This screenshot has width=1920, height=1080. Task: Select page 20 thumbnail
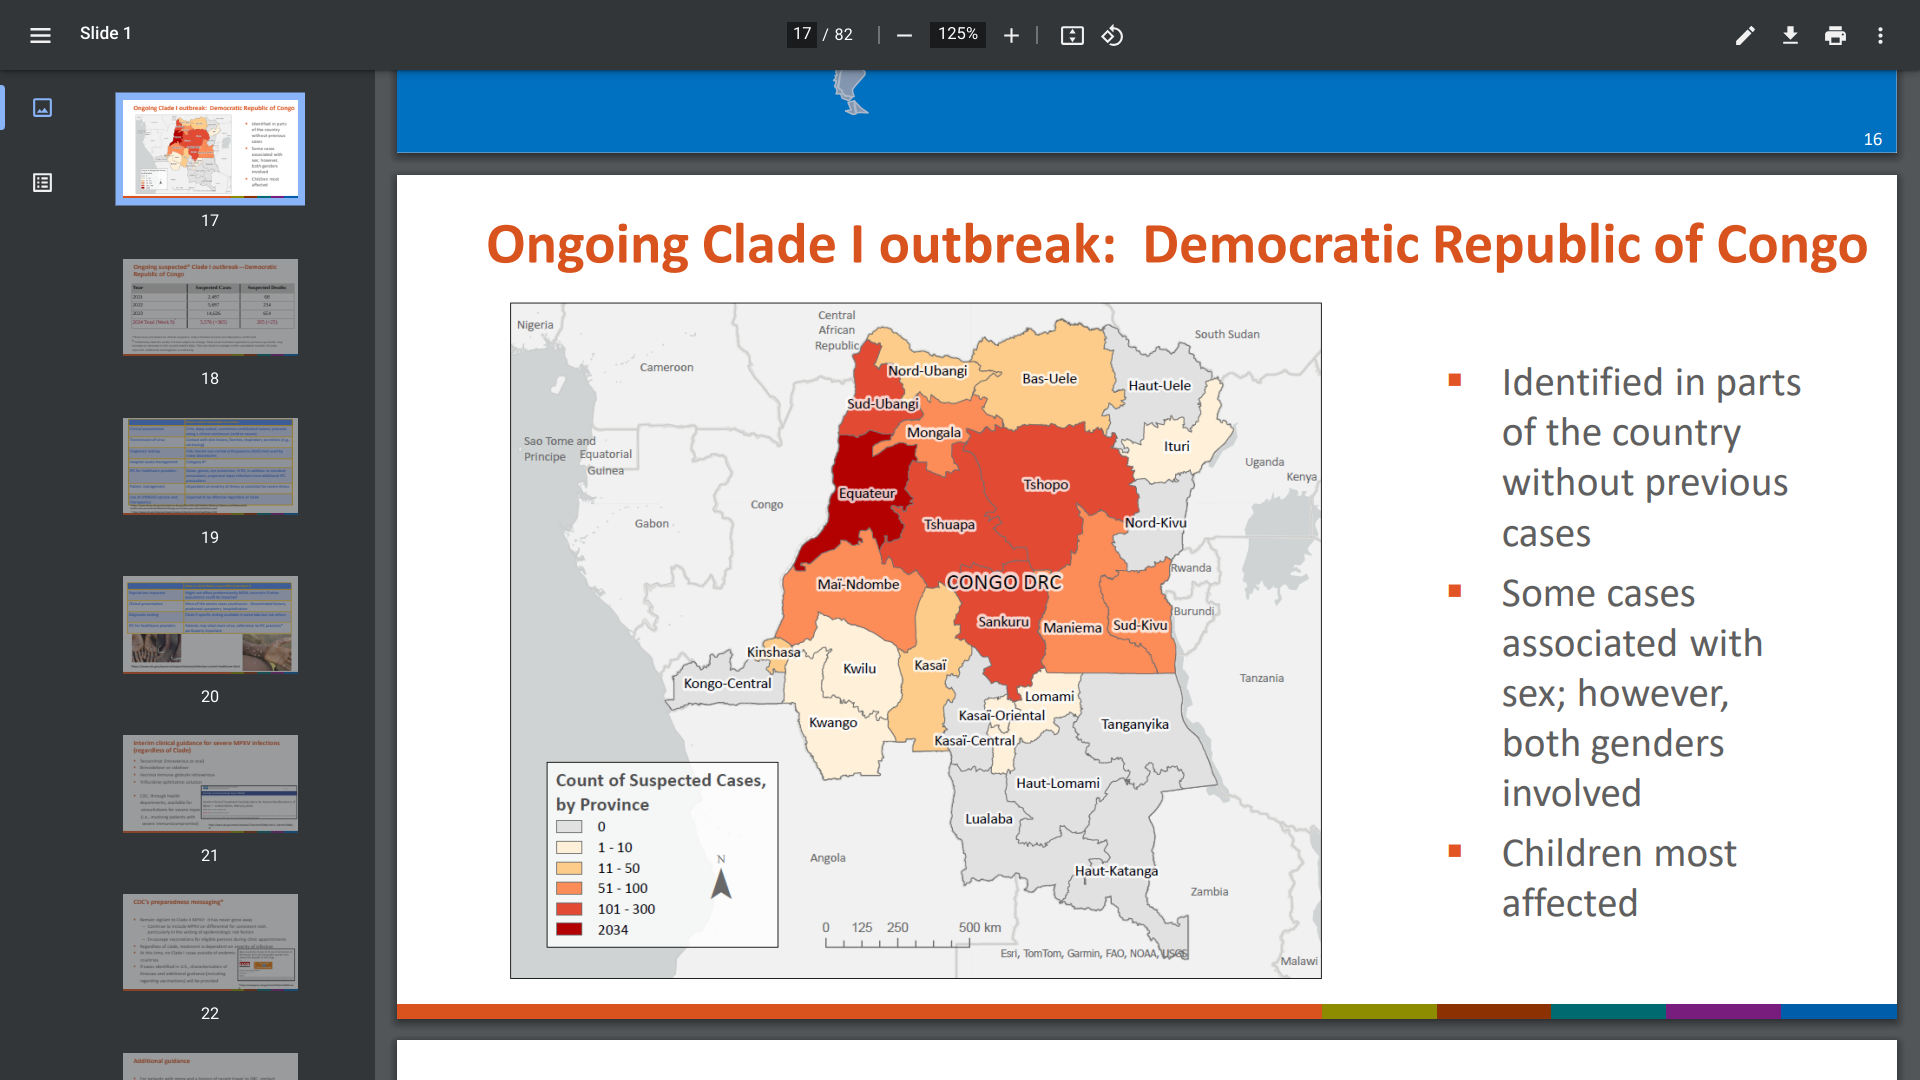point(210,624)
